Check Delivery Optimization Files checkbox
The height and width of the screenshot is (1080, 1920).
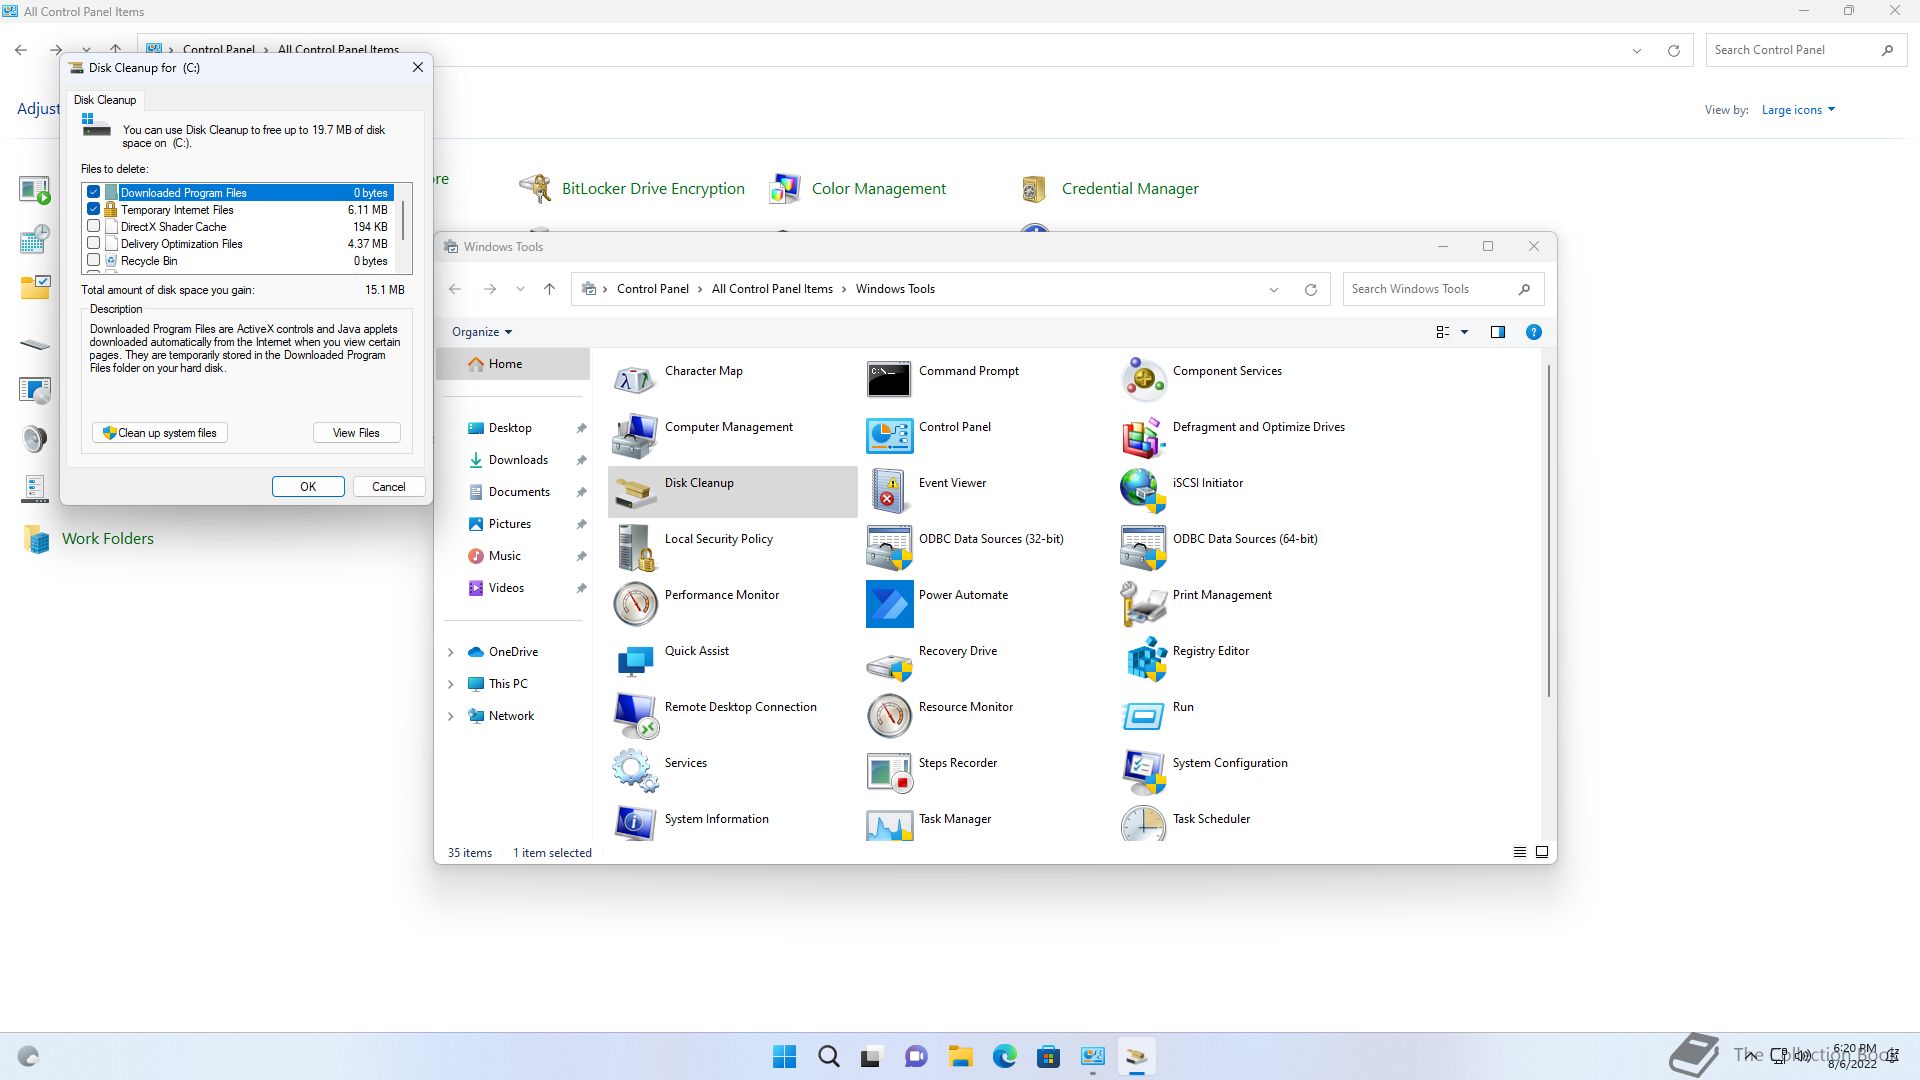point(94,243)
